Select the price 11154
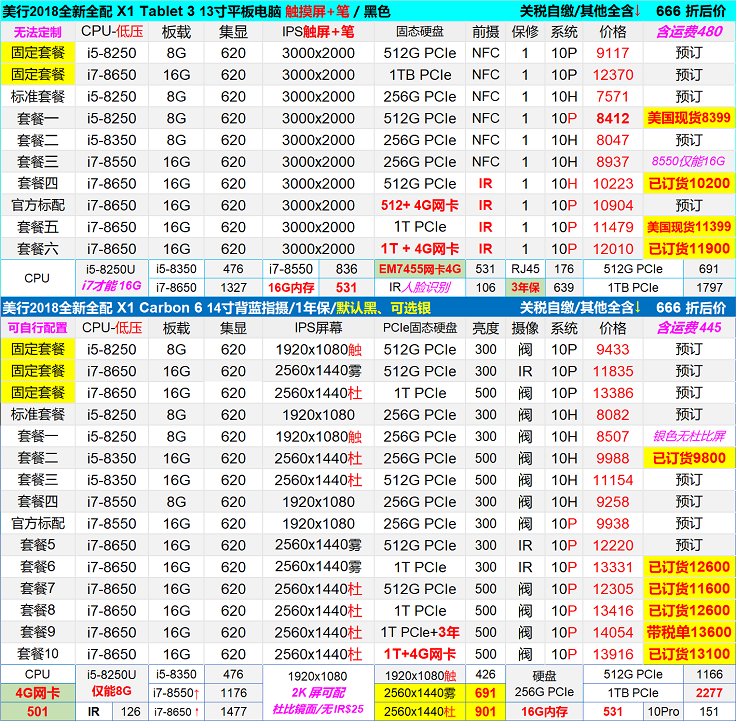This screenshot has height=721, width=736. (613, 480)
